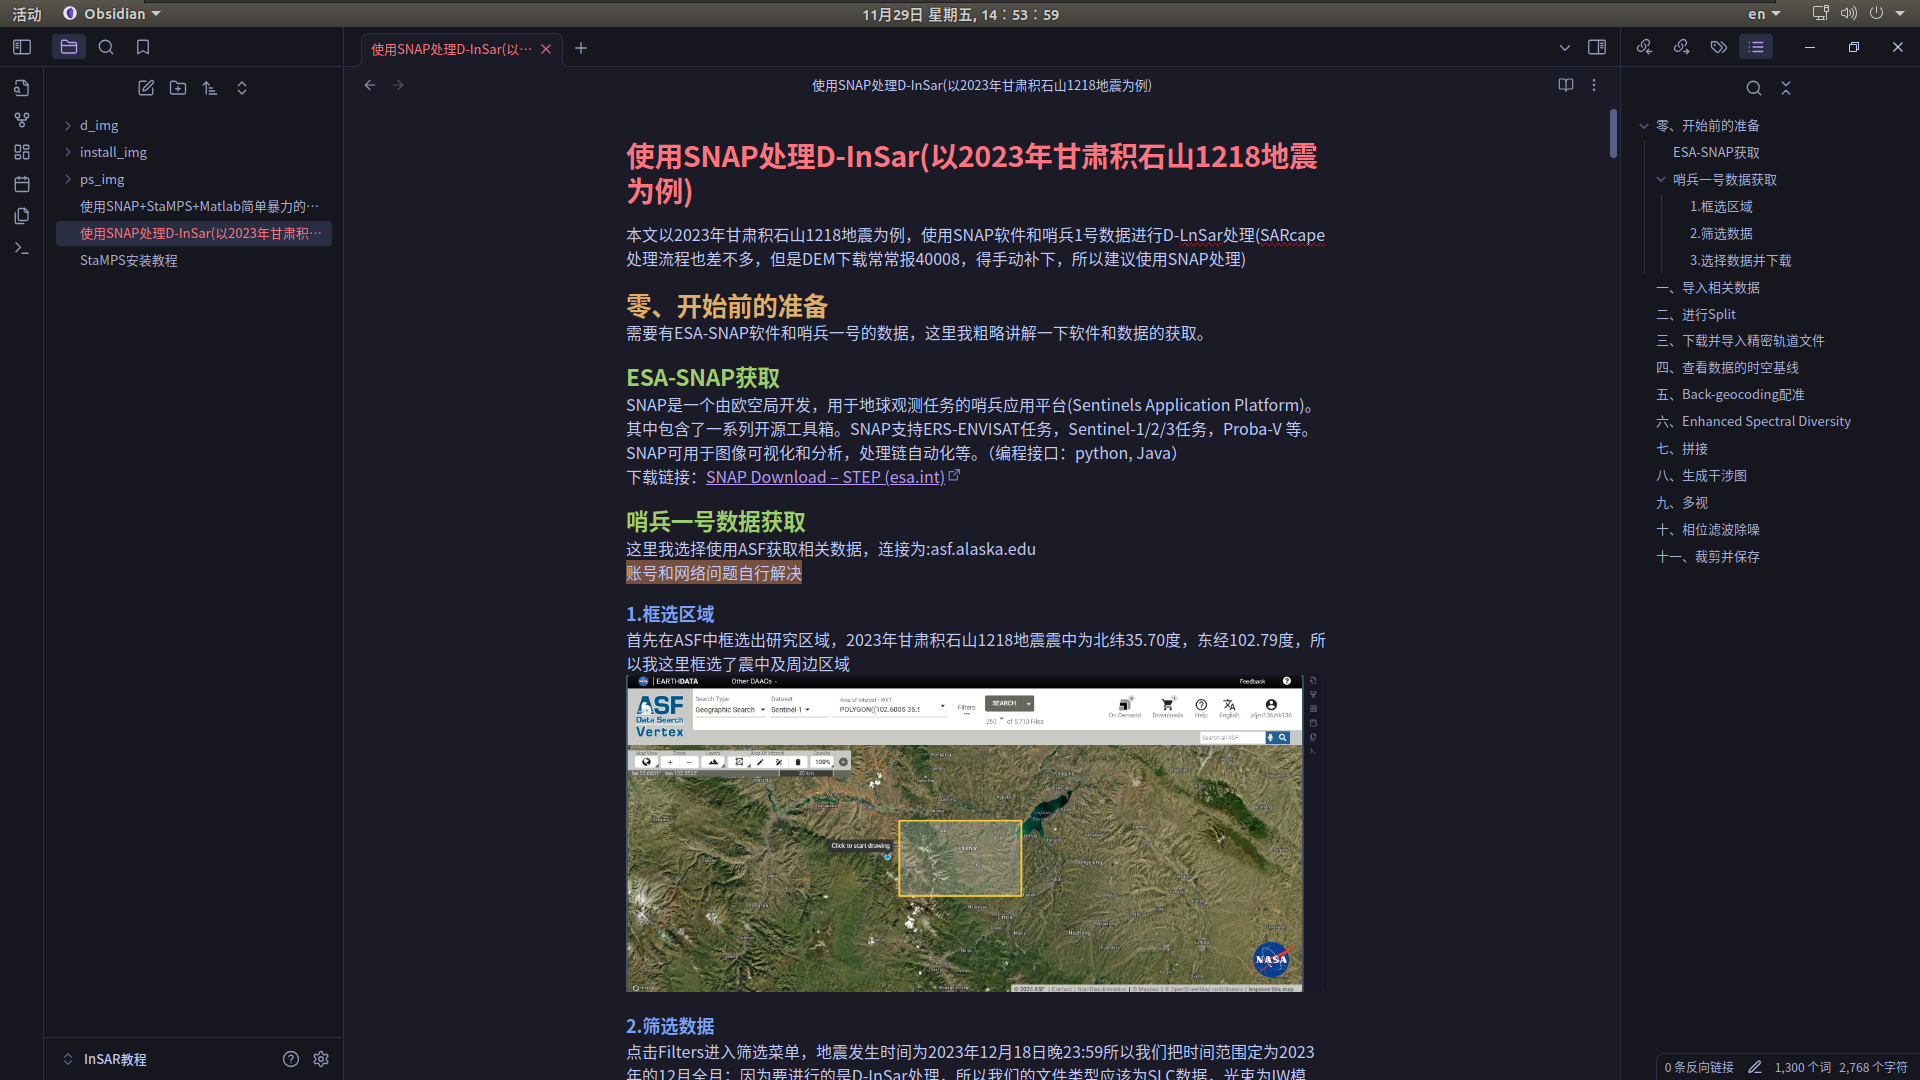1920x1080 pixels.
Task: Open command palette terminal icon
Action: pos(22,248)
